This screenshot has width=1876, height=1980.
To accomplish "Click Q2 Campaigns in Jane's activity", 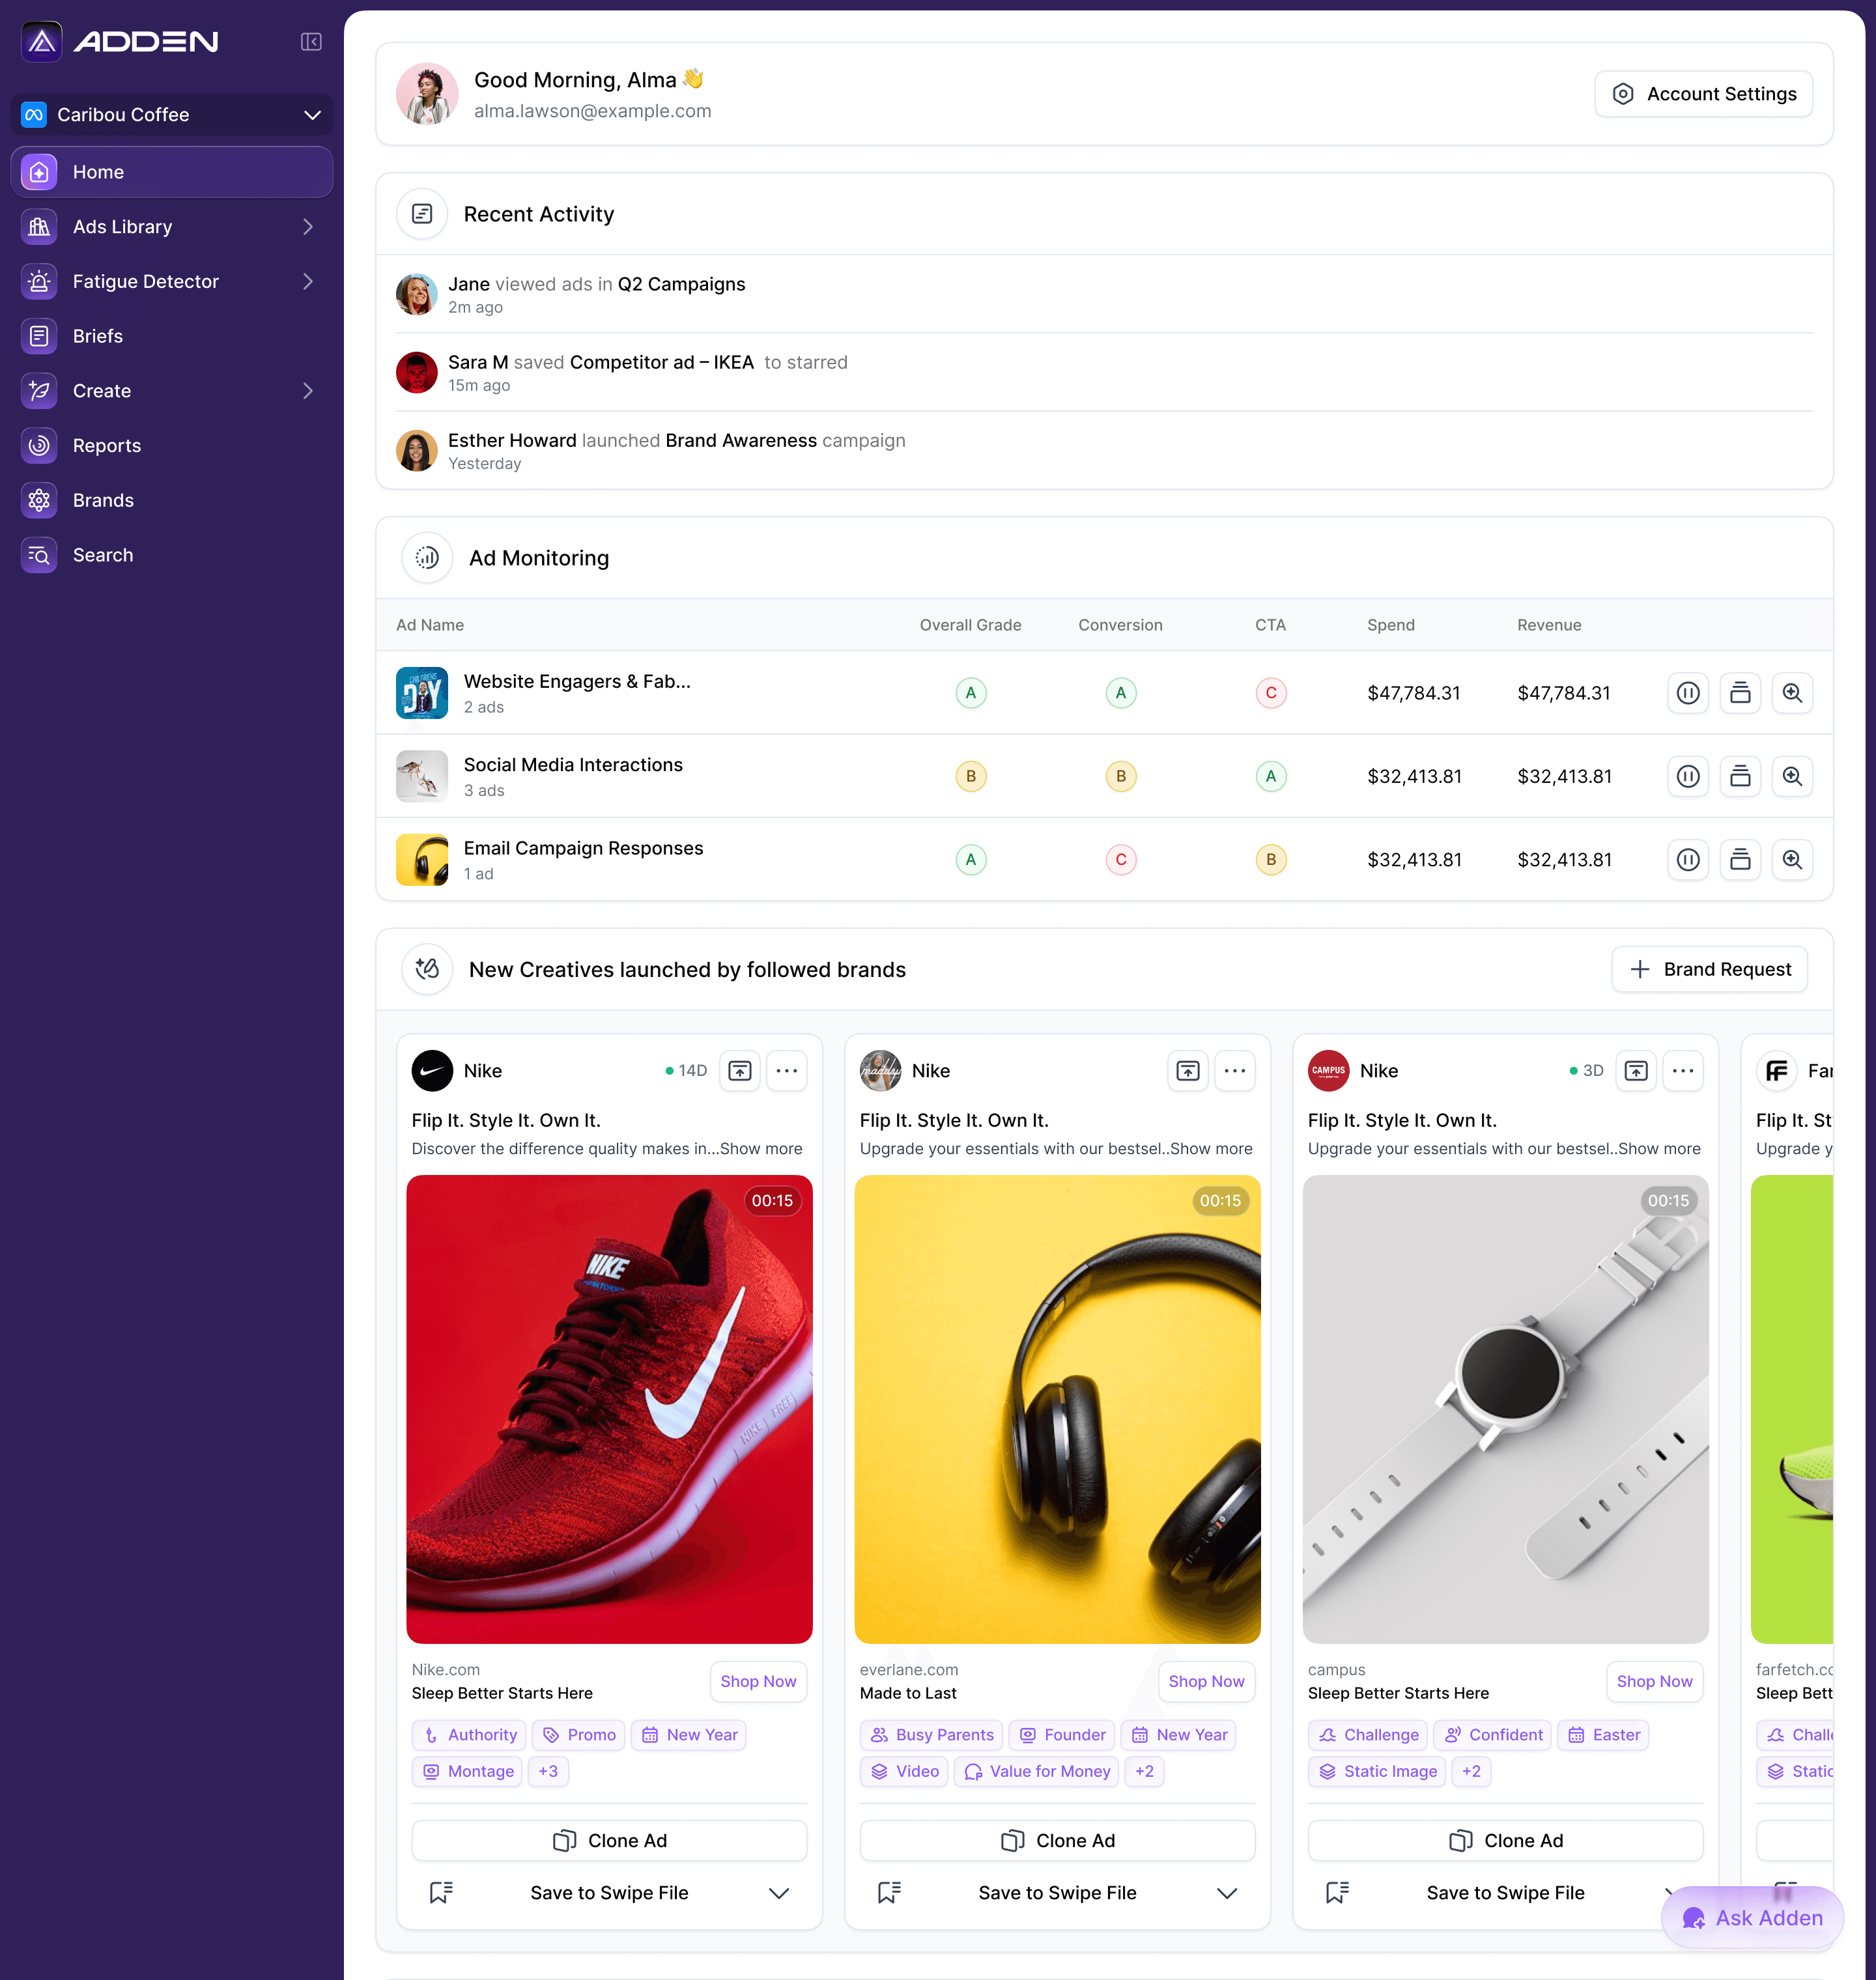I will (x=681, y=284).
